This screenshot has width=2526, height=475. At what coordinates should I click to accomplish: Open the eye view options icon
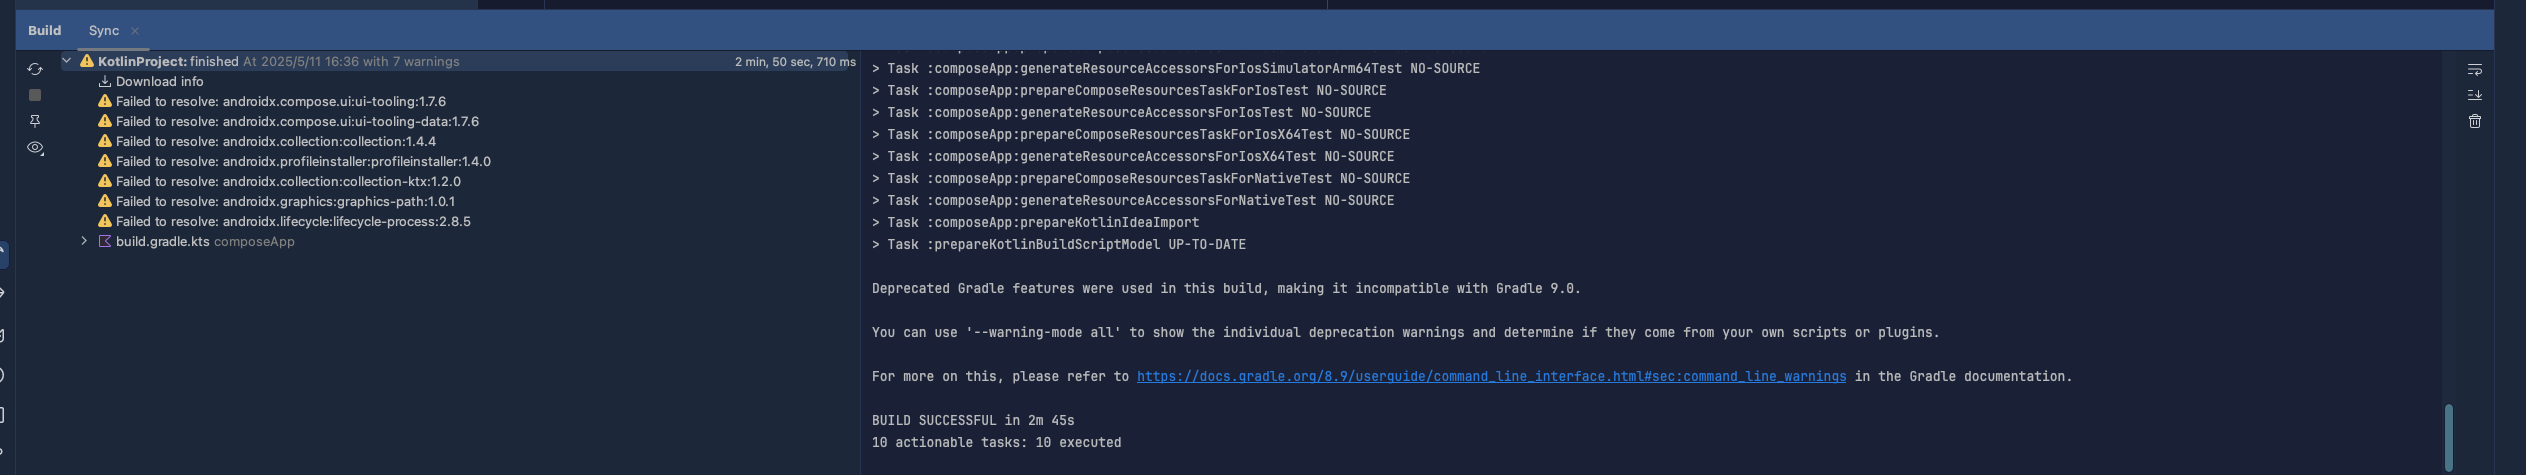(35, 148)
